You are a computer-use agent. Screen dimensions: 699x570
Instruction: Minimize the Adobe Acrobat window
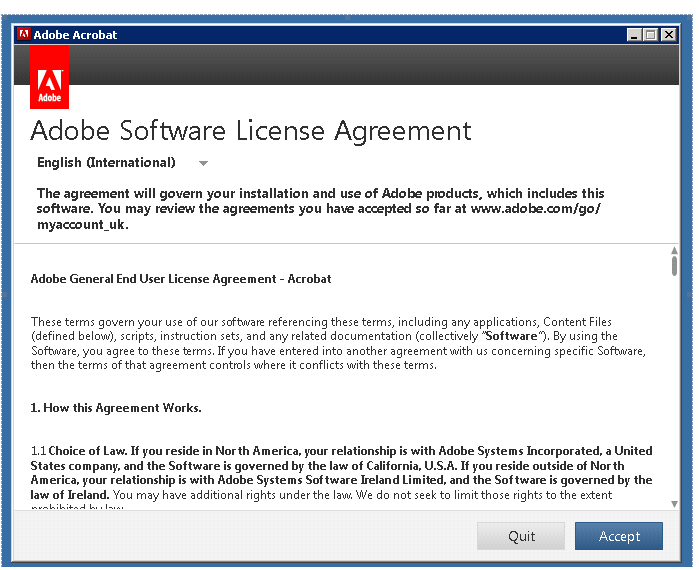click(x=635, y=35)
